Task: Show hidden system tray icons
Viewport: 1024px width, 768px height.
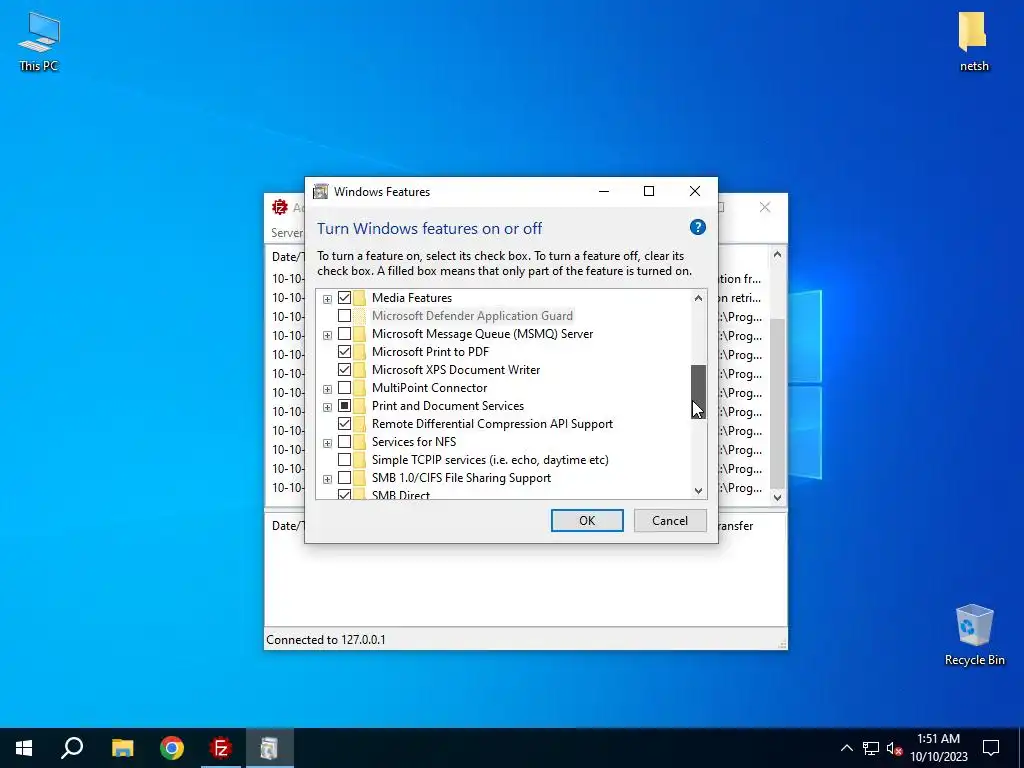Action: (846, 748)
